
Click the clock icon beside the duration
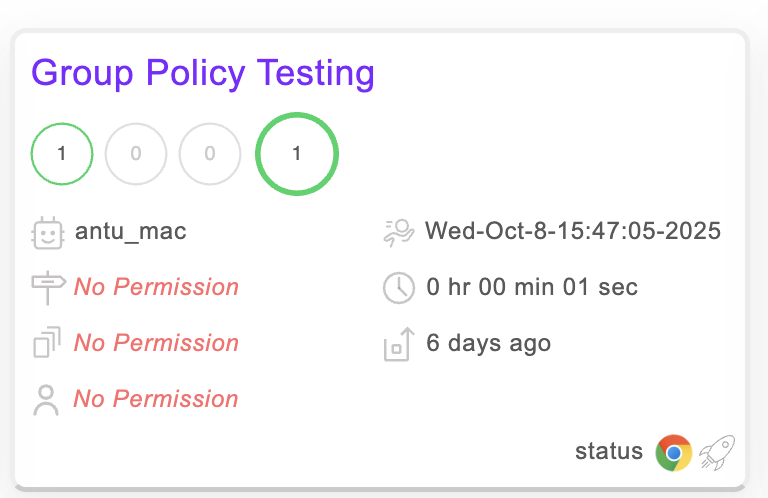[398, 288]
